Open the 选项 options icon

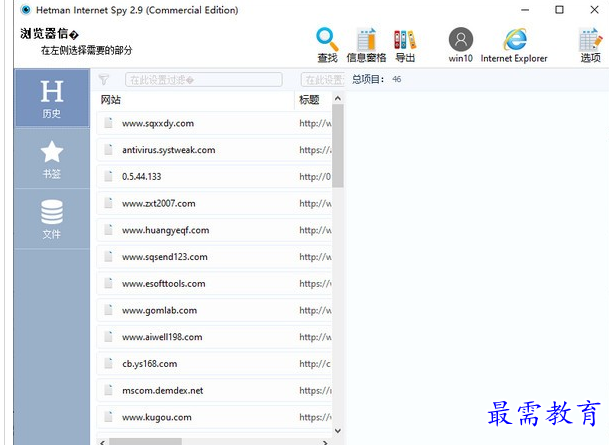590,45
